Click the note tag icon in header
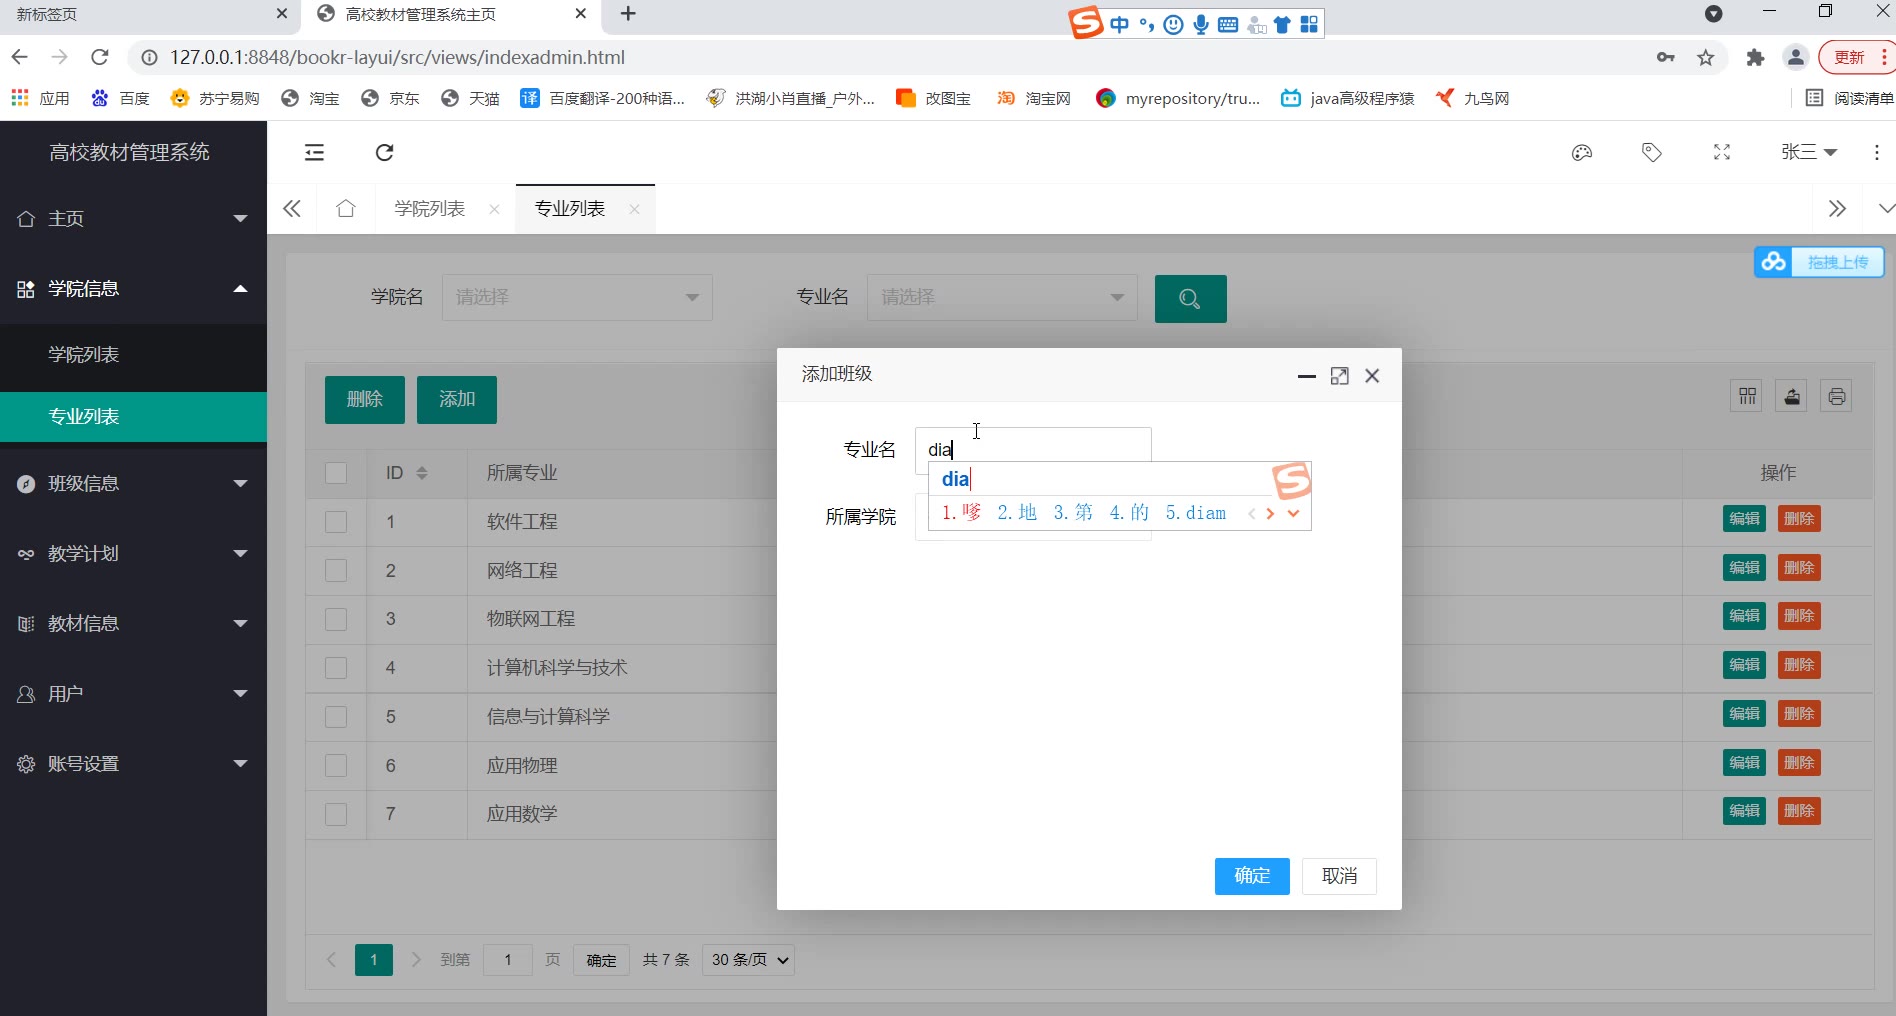The width and height of the screenshot is (1896, 1016). (1651, 152)
